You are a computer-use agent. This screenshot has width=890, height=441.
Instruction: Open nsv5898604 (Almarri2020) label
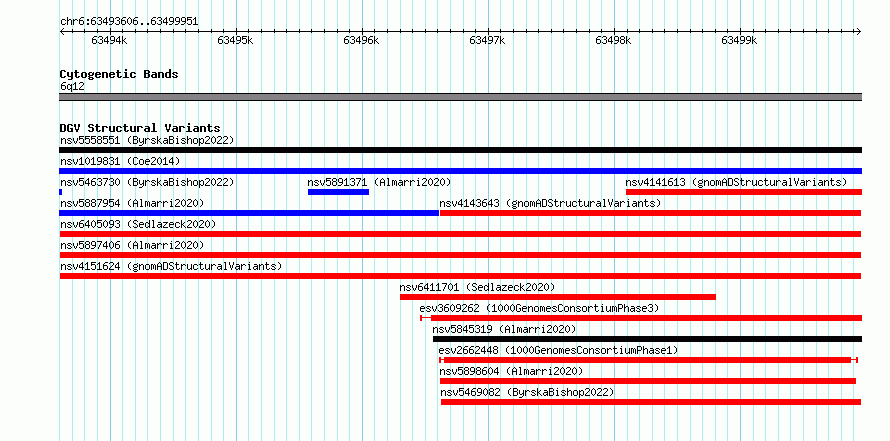coord(511,371)
